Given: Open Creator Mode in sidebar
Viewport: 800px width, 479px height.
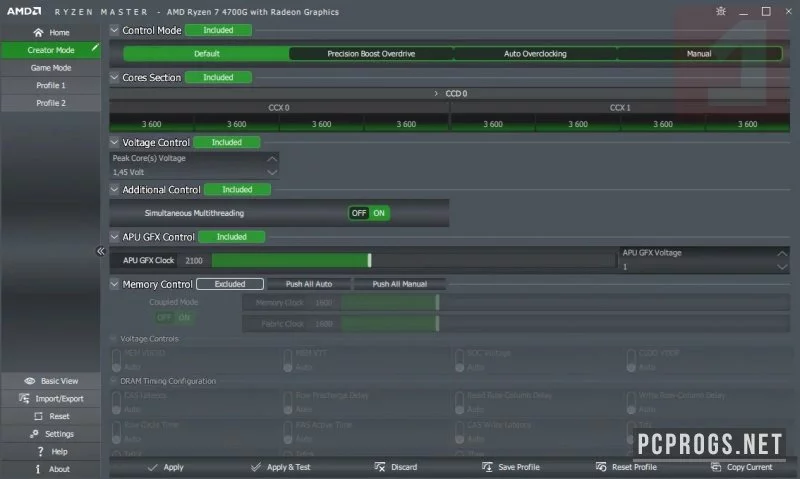Looking at the screenshot, I should click(x=51, y=50).
